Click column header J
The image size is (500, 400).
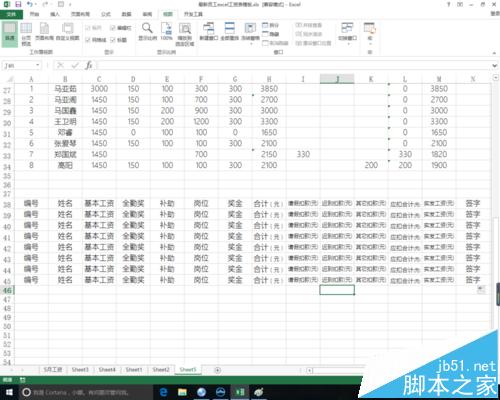click(337, 79)
